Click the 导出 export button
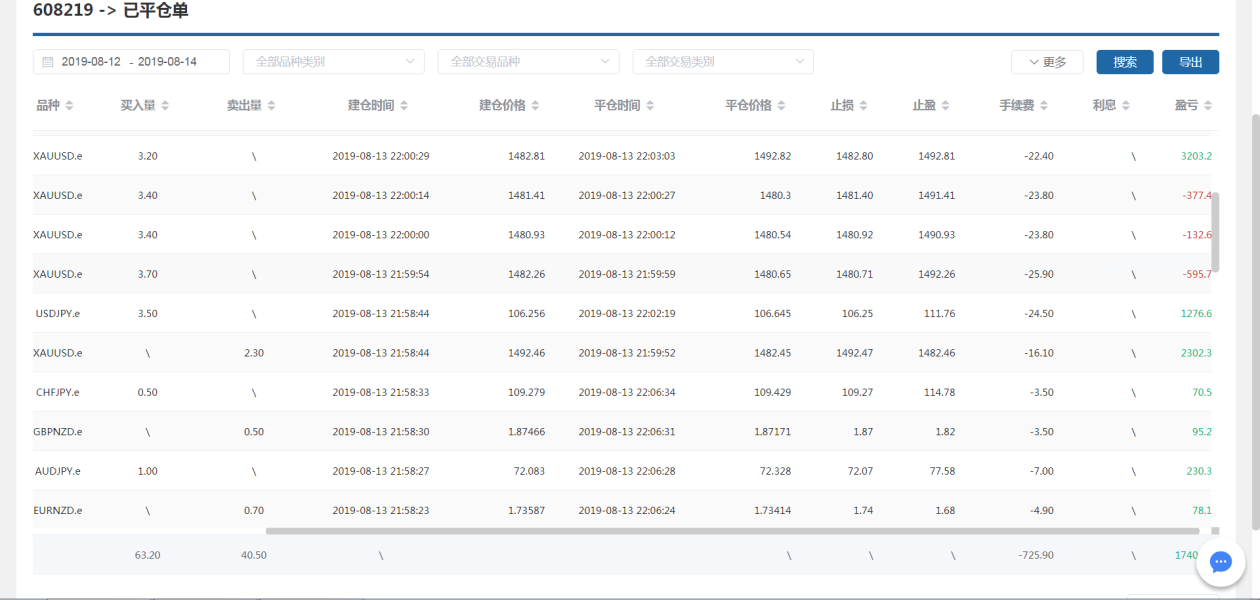1260x600 pixels. point(1190,62)
